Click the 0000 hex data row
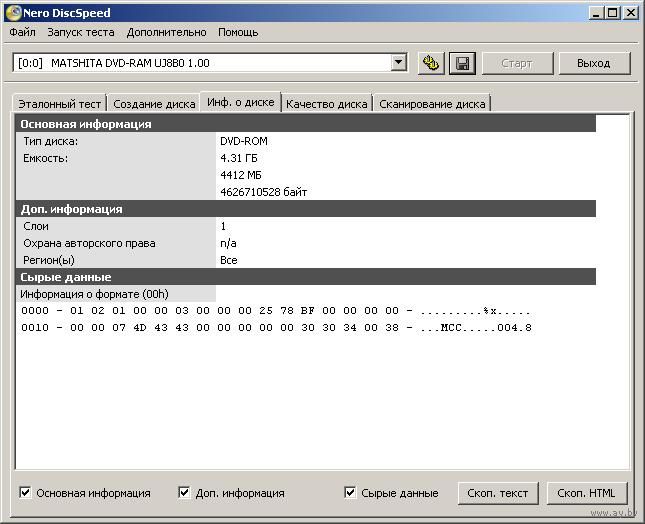The height and width of the screenshot is (524, 645). click(x=276, y=311)
